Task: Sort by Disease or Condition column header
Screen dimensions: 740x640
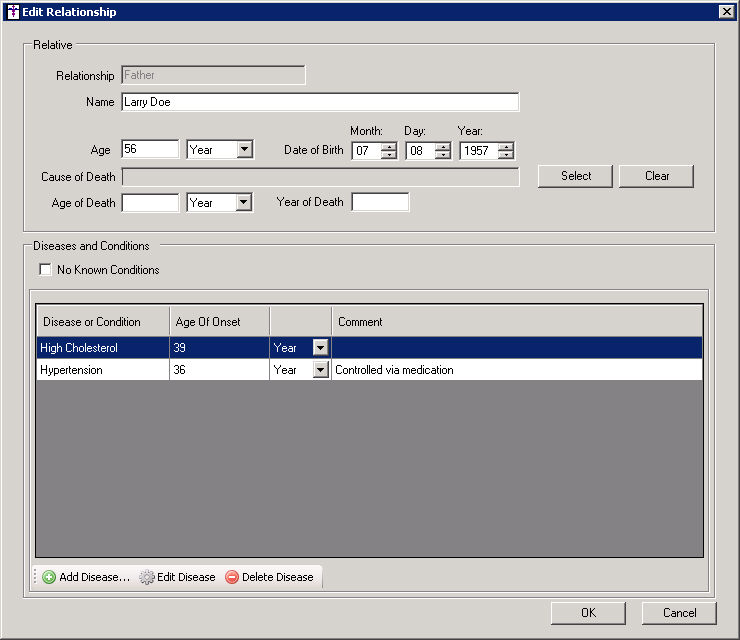Action: pyautogui.click(x=102, y=322)
